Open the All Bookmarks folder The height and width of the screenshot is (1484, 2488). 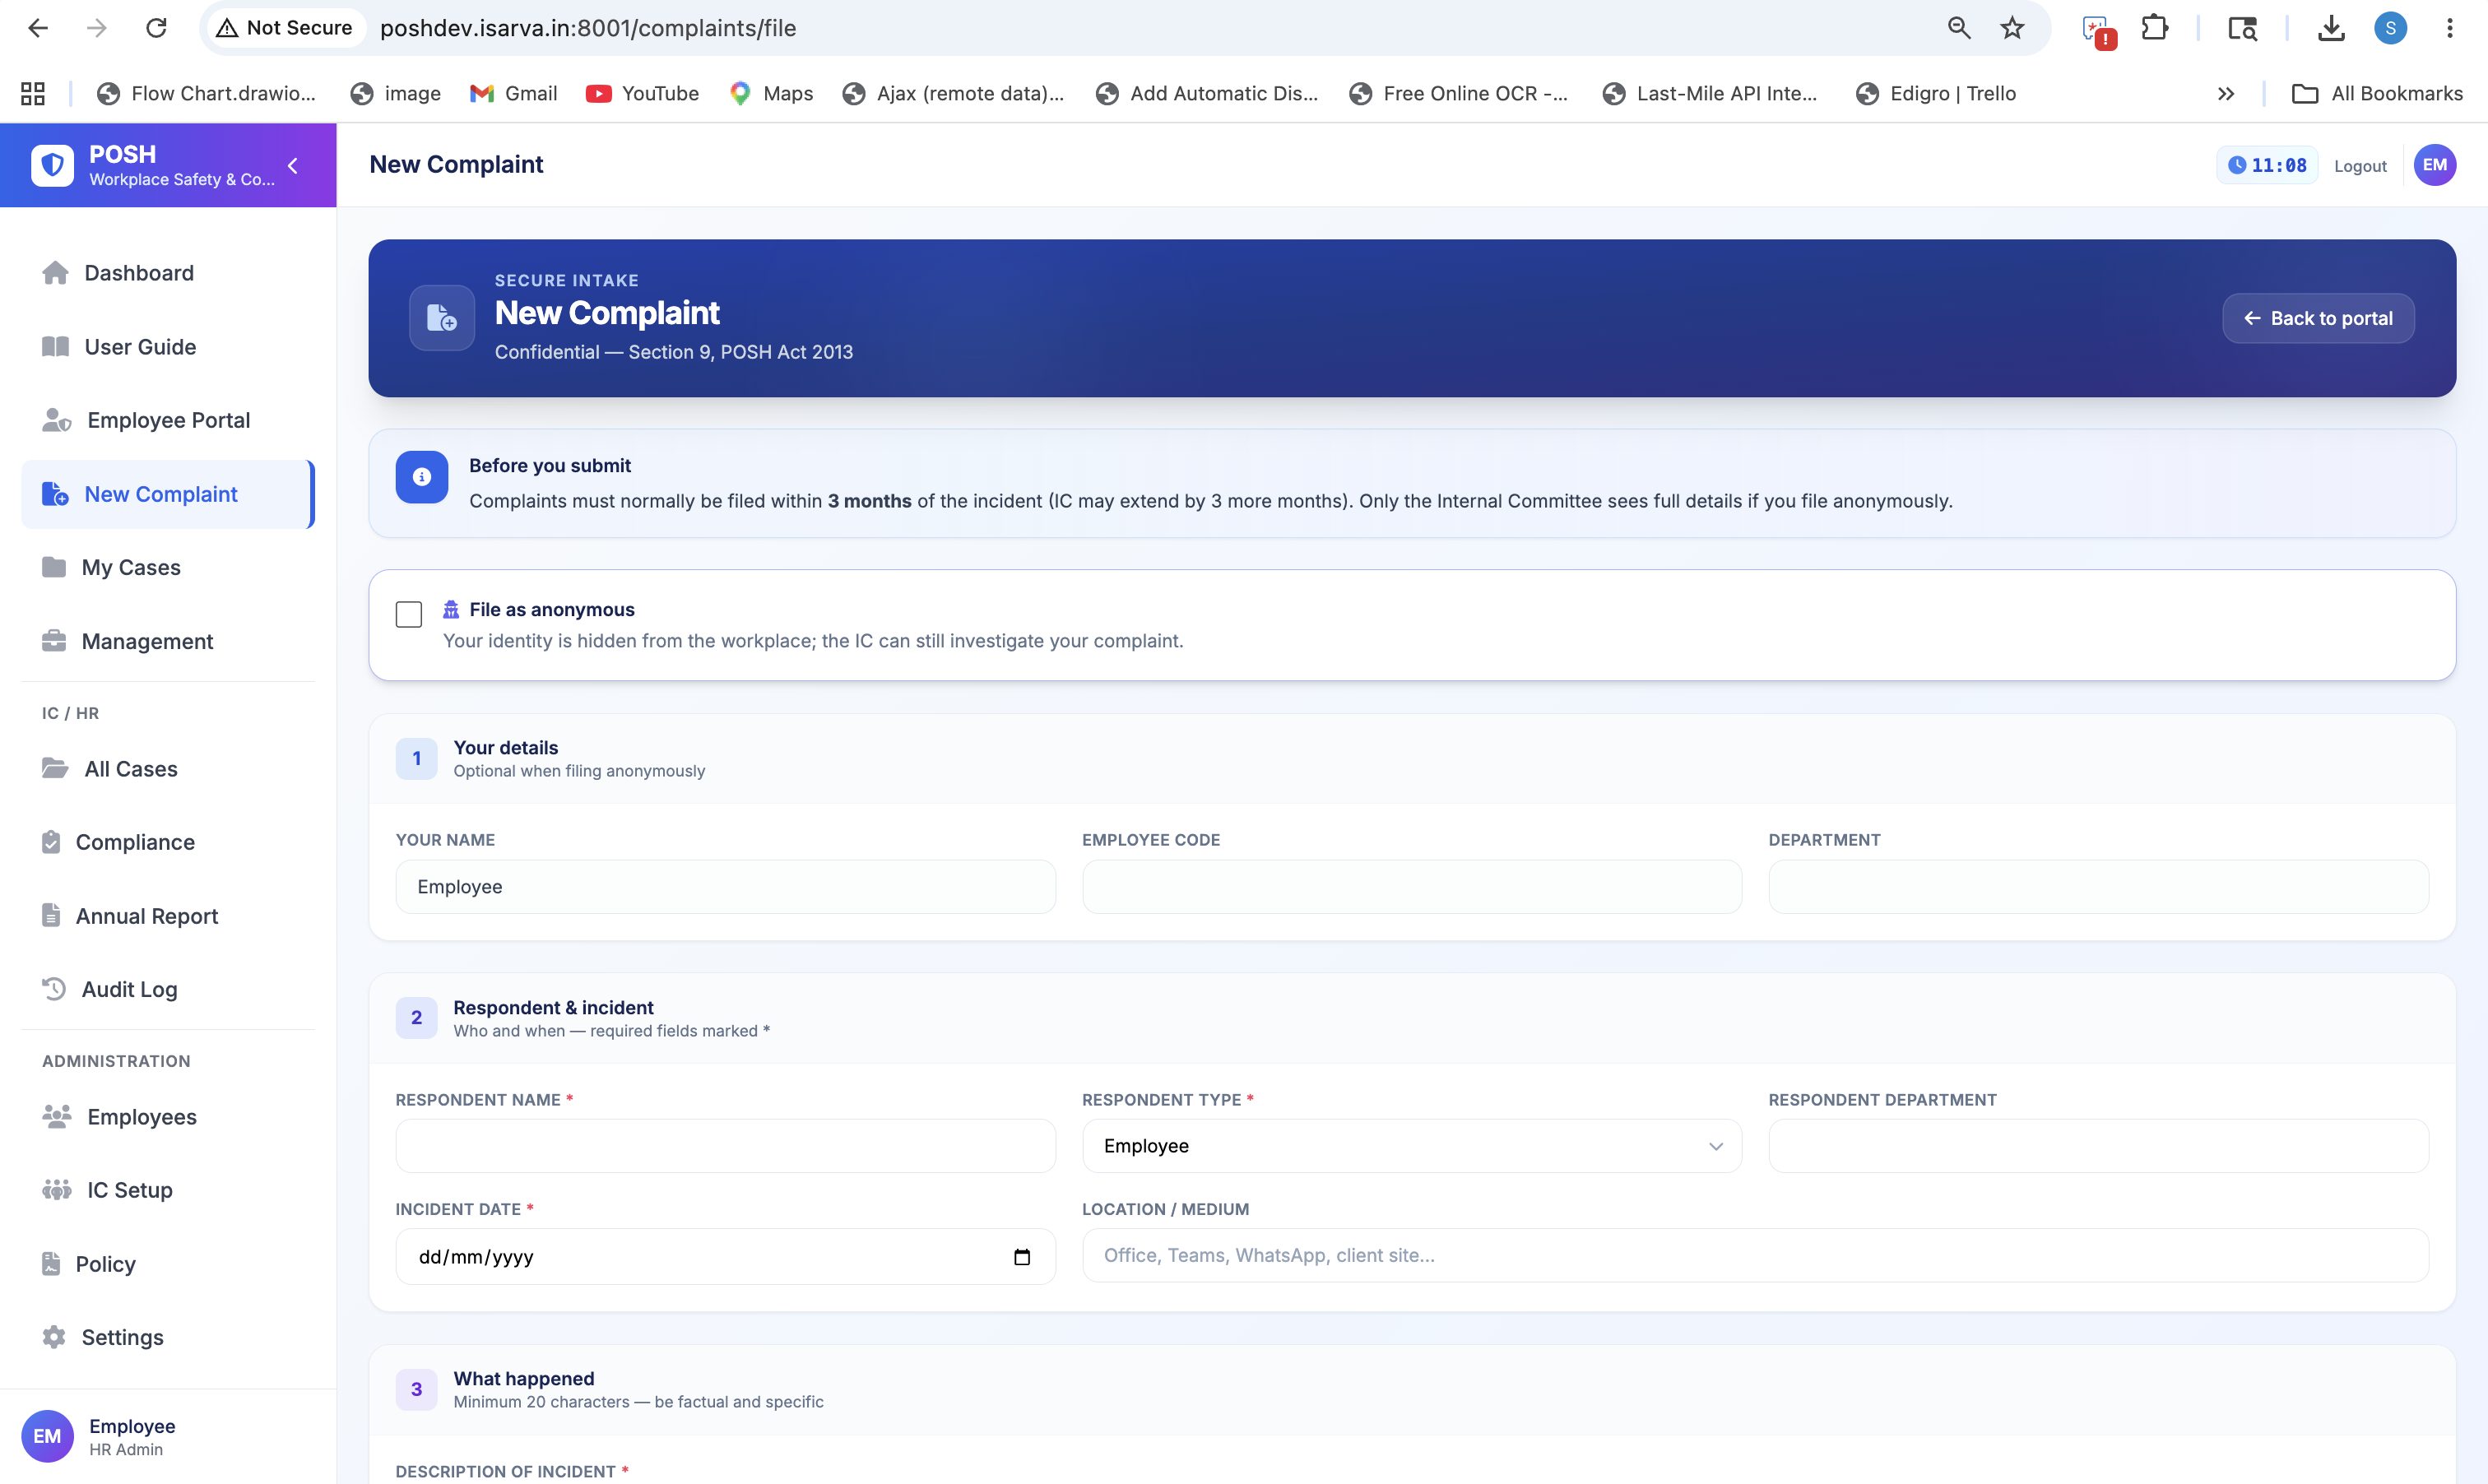tap(2376, 93)
